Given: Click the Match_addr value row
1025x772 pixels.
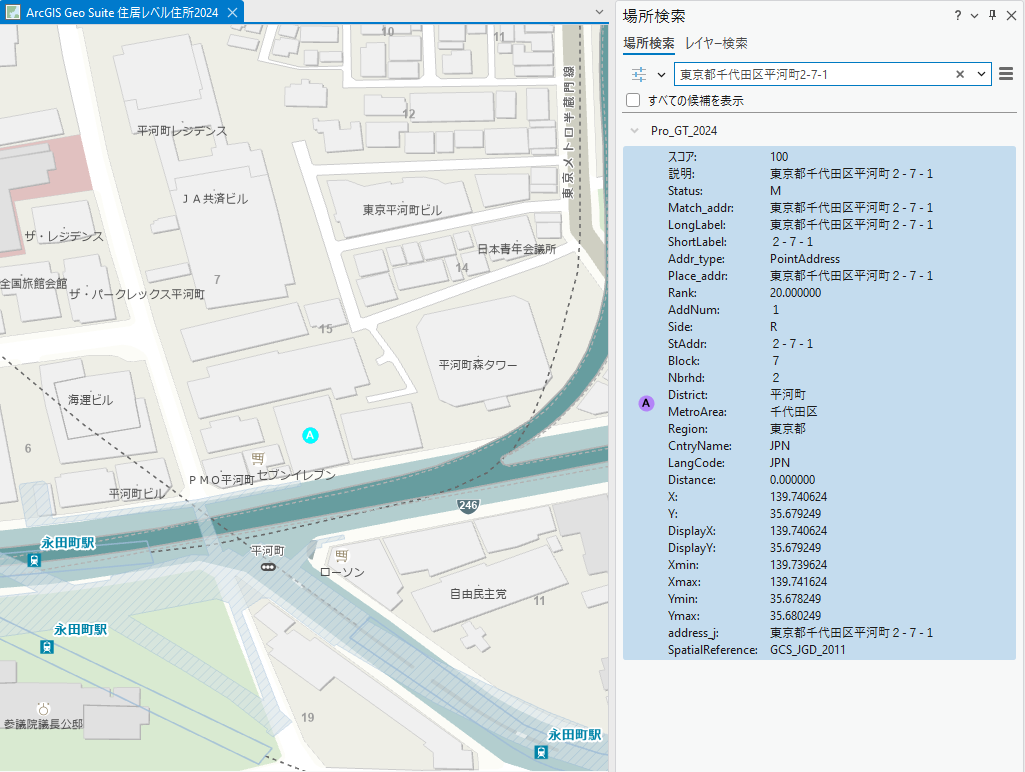Looking at the screenshot, I should click(x=851, y=208).
